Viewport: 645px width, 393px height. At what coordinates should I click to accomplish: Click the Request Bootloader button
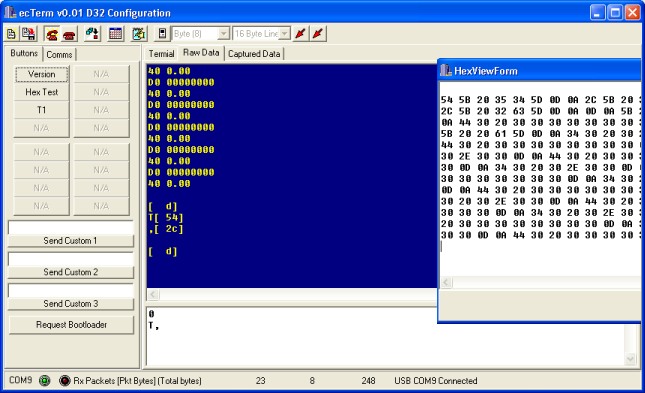coord(71,325)
